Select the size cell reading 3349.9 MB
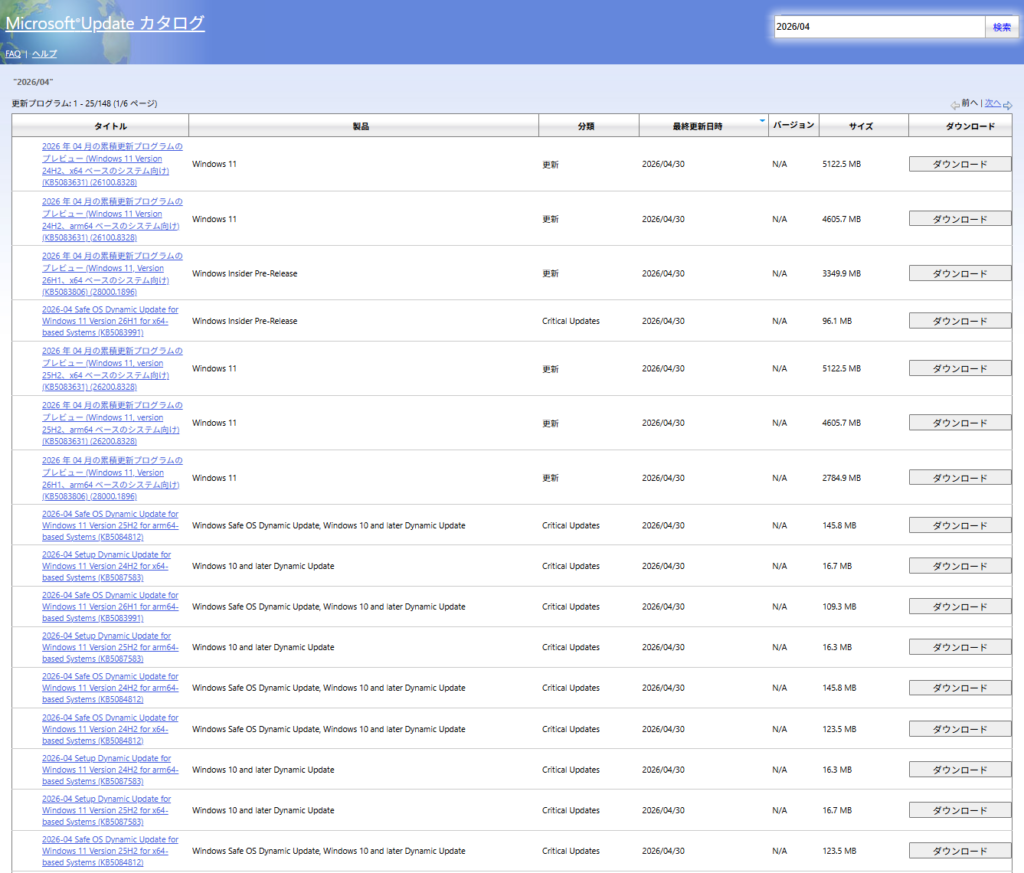1024x873 pixels. point(841,274)
